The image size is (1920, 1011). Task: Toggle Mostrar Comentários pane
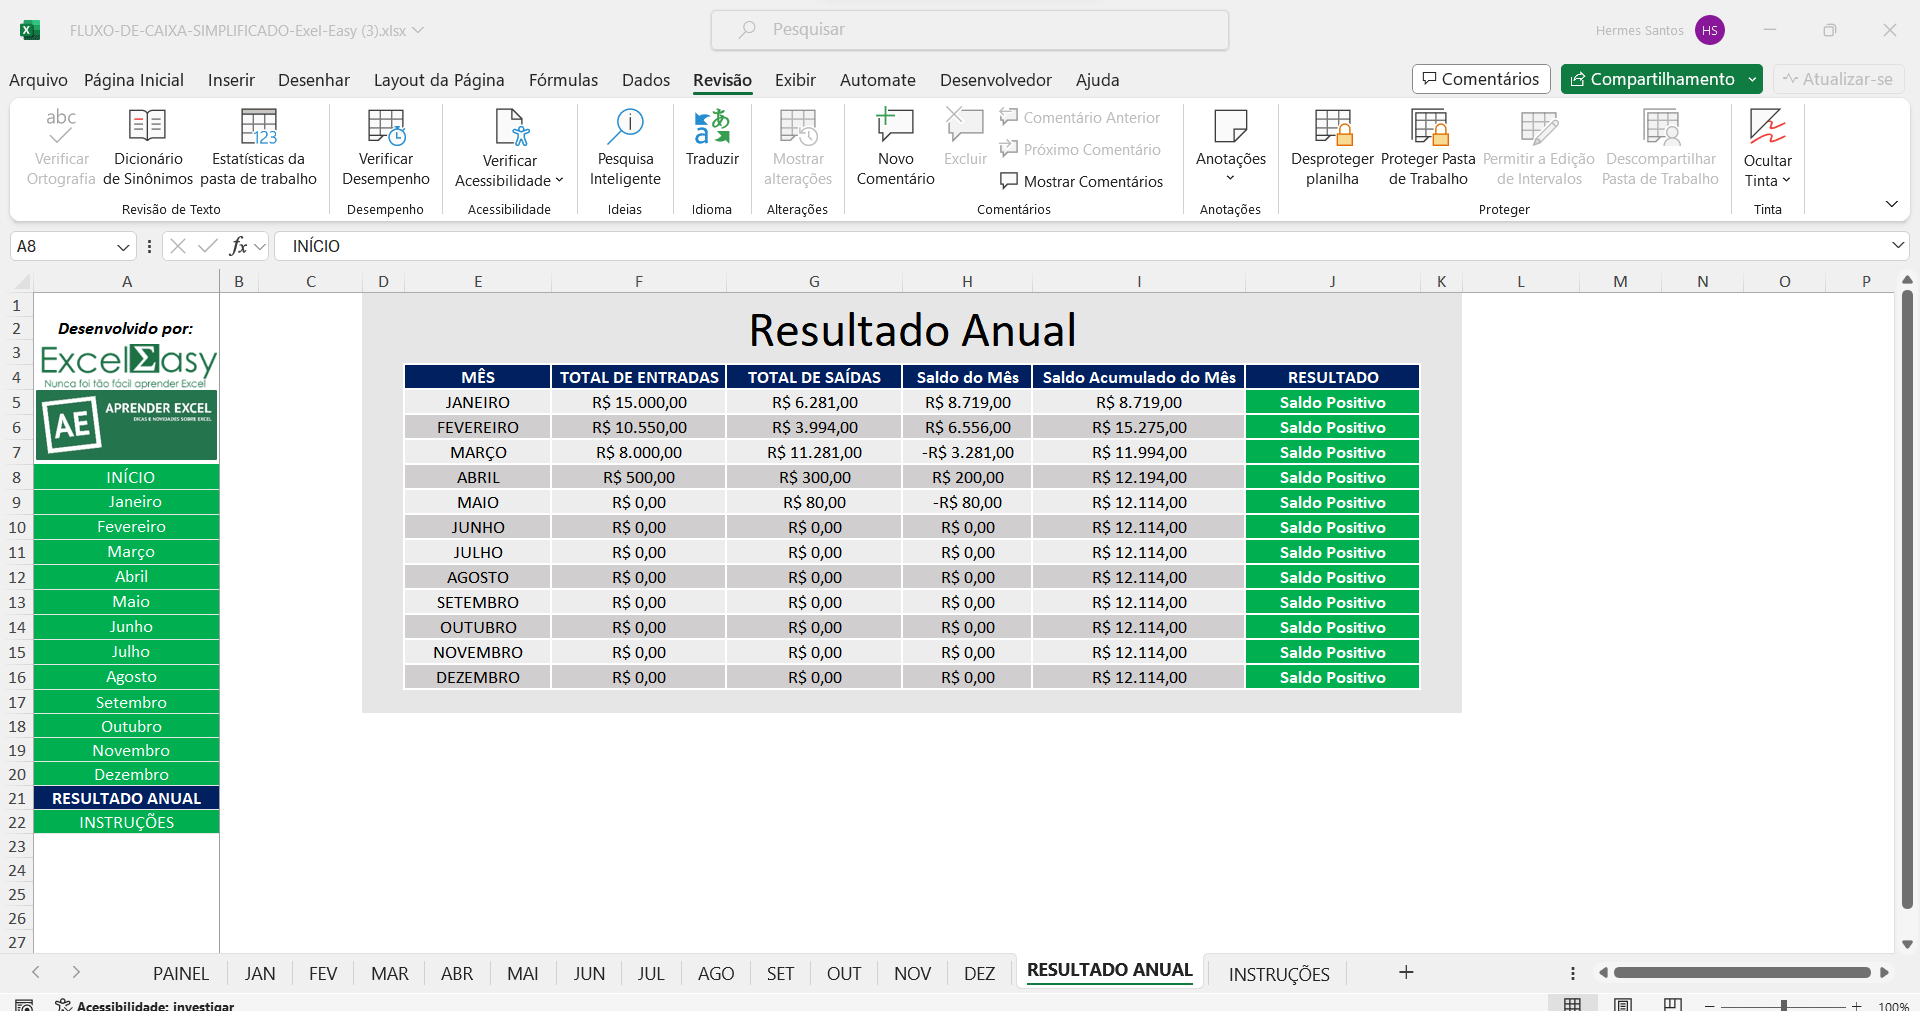click(1082, 181)
